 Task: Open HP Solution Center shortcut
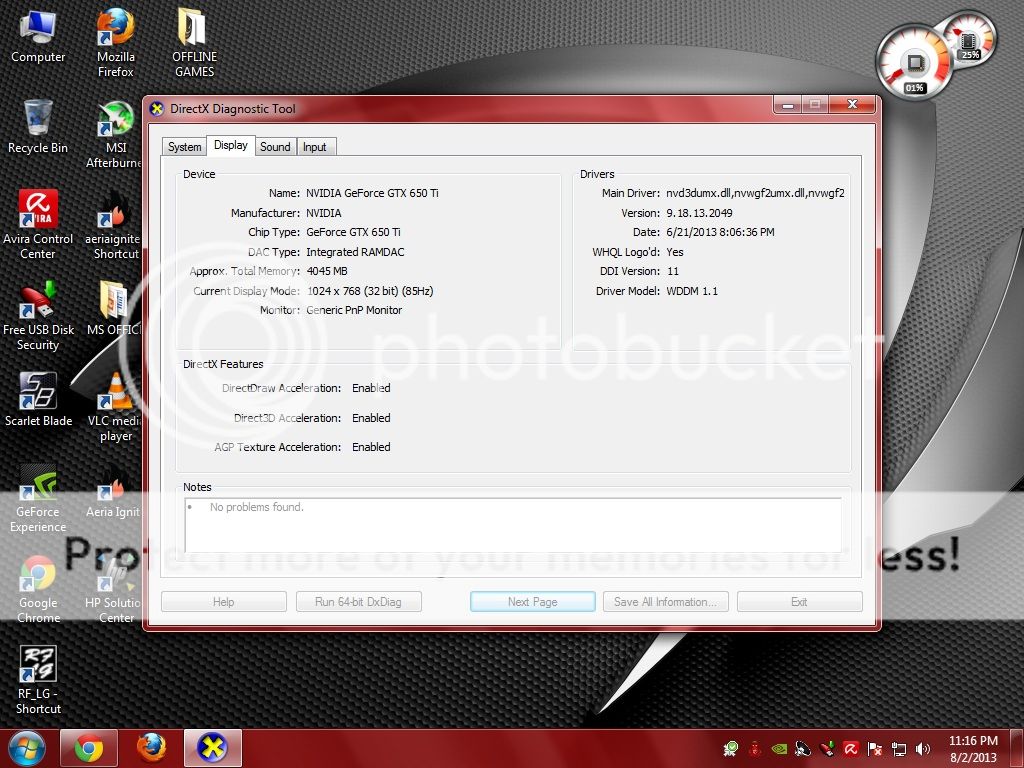pos(114,589)
